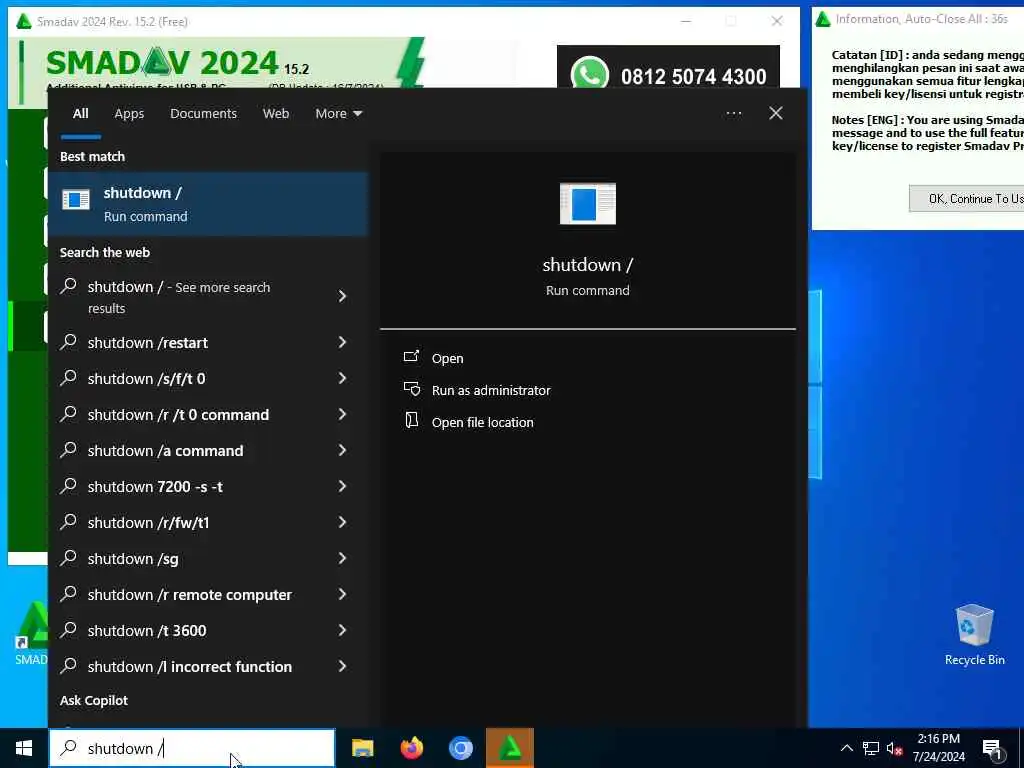
Task: Open the Recycle Bin desktop icon
Action: pyautogui.click(x=974, y=635)
